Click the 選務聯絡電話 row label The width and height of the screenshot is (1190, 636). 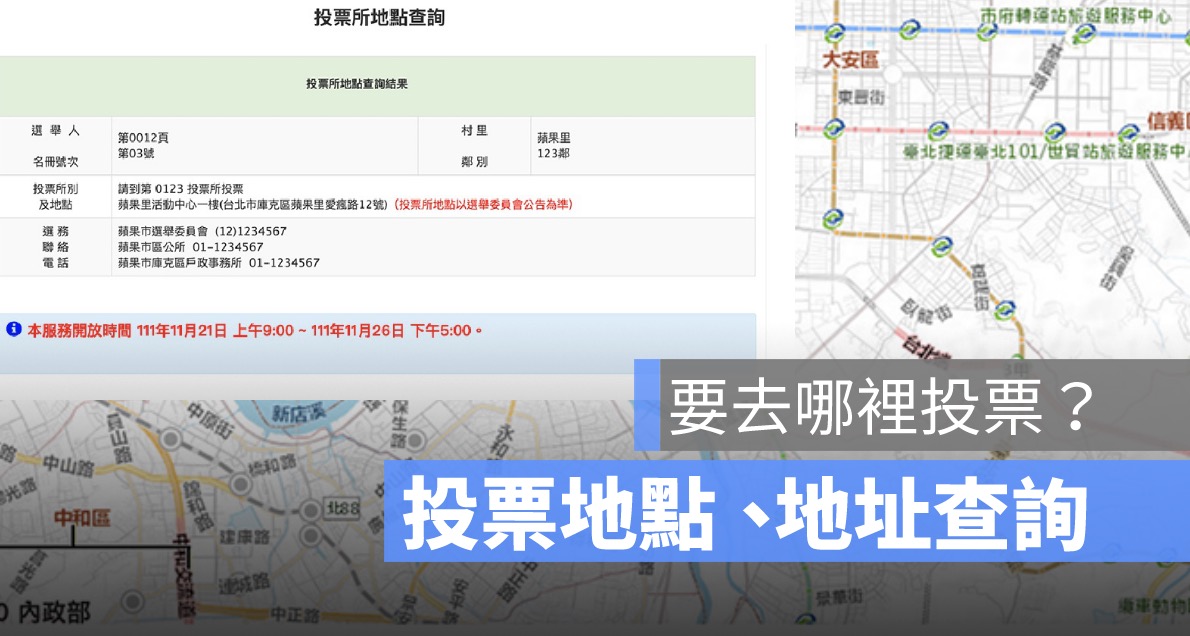pyautogui.click(x=55, y=247)
